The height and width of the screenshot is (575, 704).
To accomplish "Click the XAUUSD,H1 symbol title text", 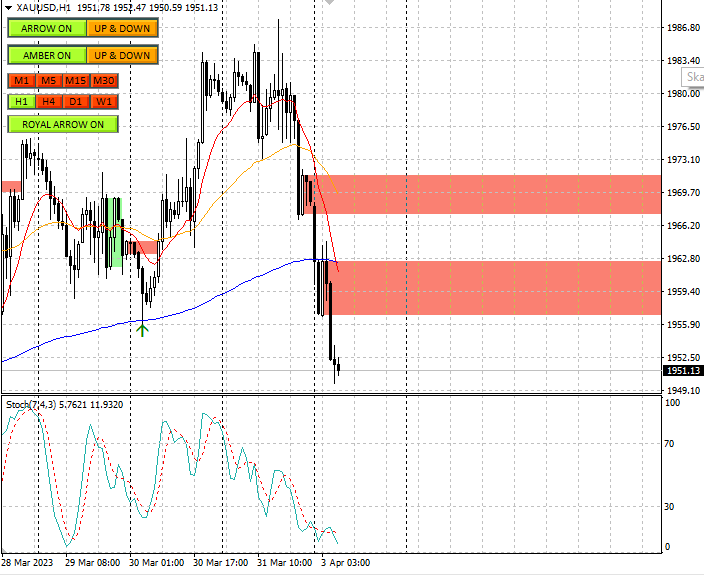I will coord(44,8).
